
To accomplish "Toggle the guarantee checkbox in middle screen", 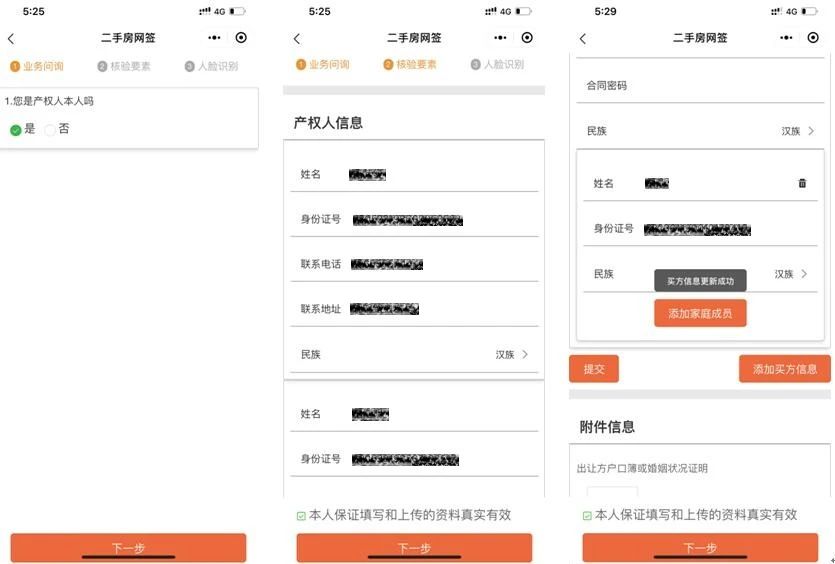I will pos(301,516).
